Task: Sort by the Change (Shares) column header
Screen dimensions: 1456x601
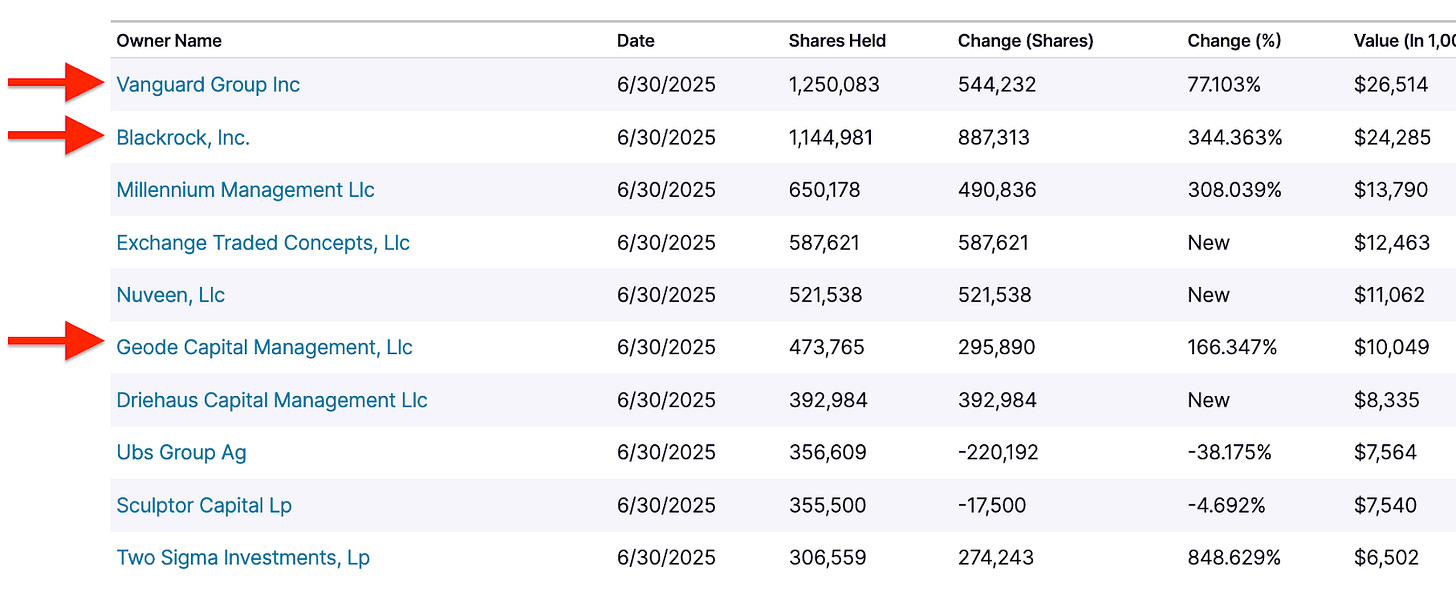Action: pyautogui.click(x=1025, y=41)
